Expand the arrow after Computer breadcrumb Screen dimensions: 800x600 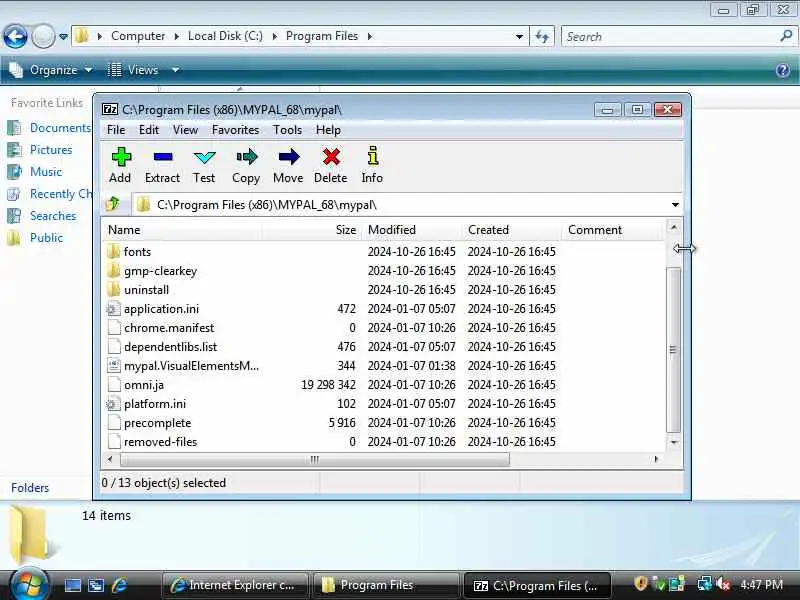pos(177,36)
